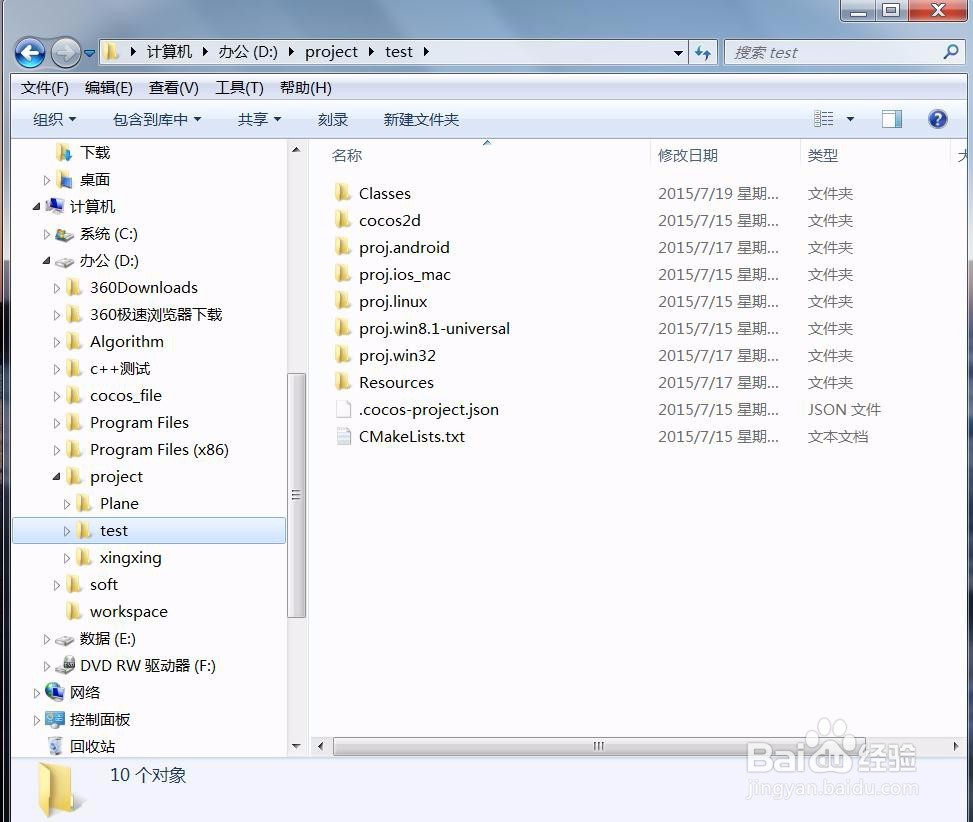The image size is (973, 822).
Task: Expand the 360Downloads folder node
Action: point(57,288)
